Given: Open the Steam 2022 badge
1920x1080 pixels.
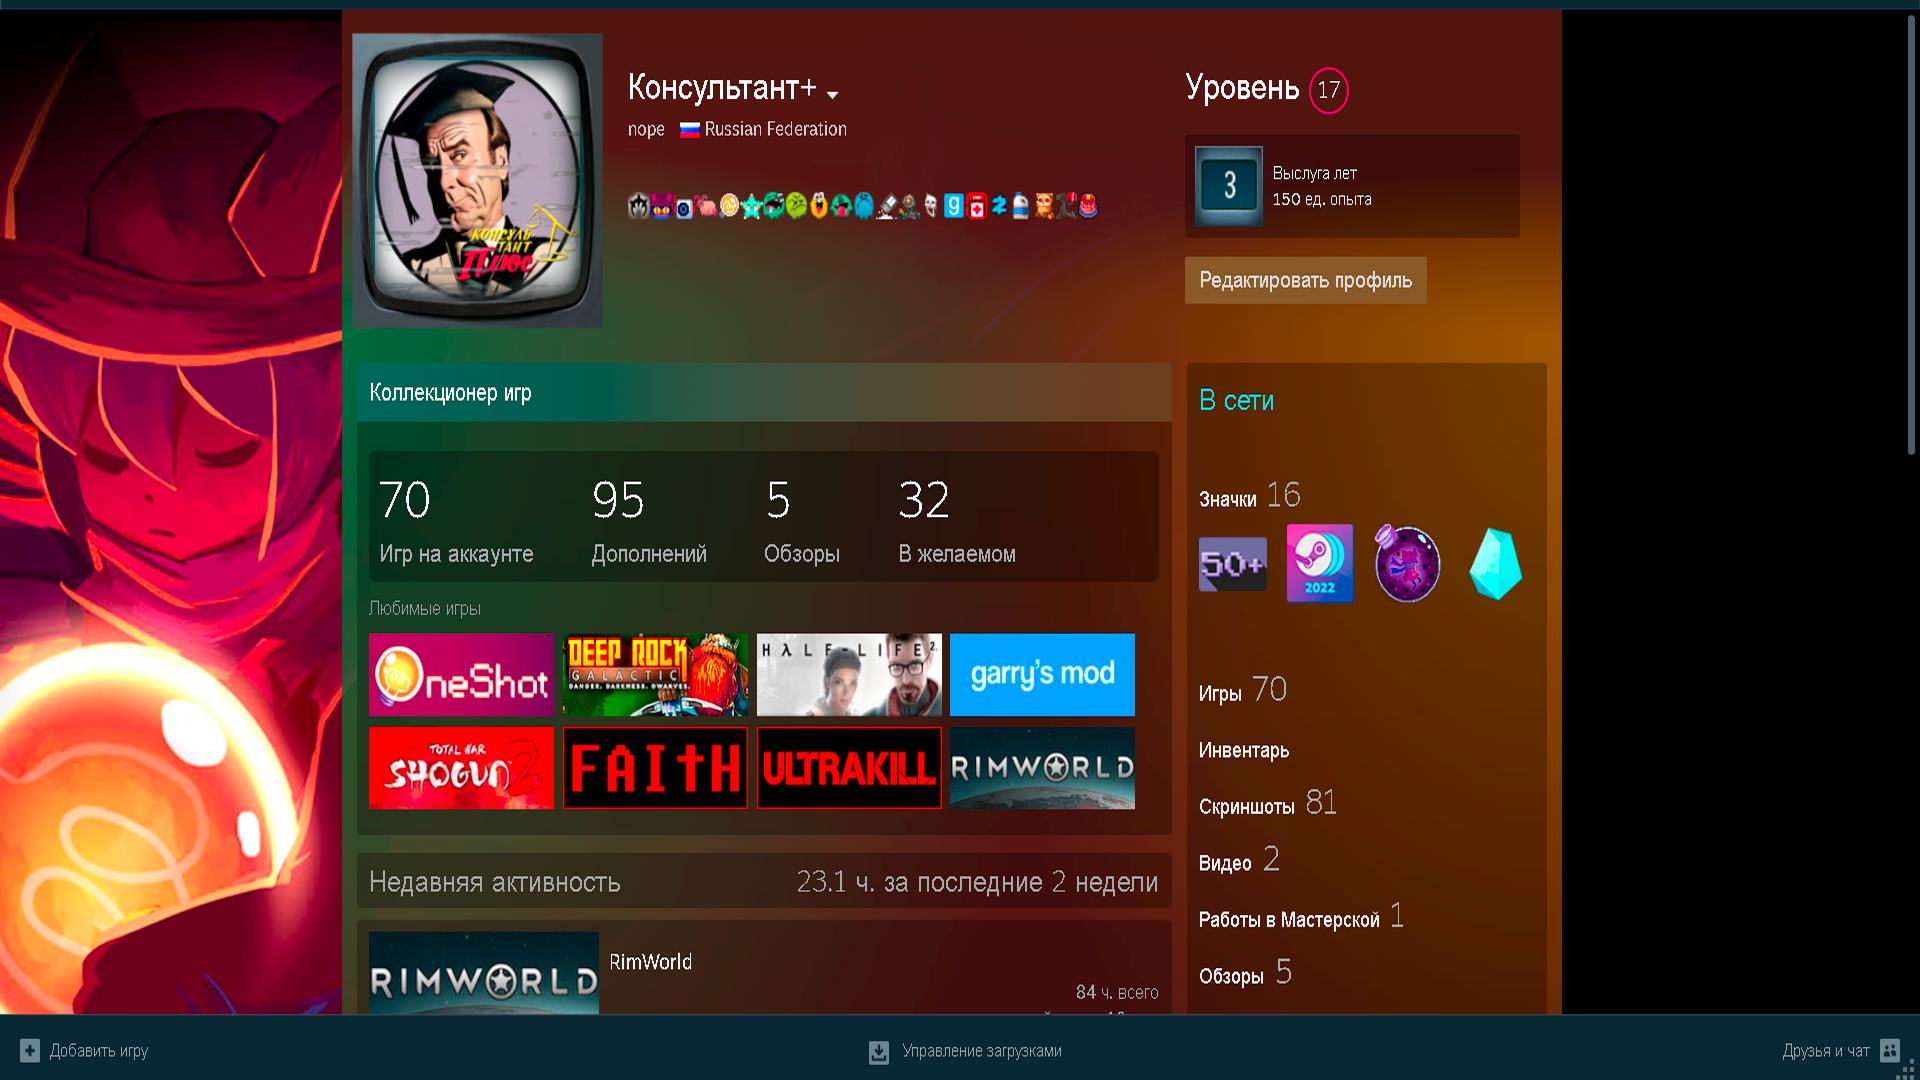Looking at the screenshot, I should tap(1319, 563).
